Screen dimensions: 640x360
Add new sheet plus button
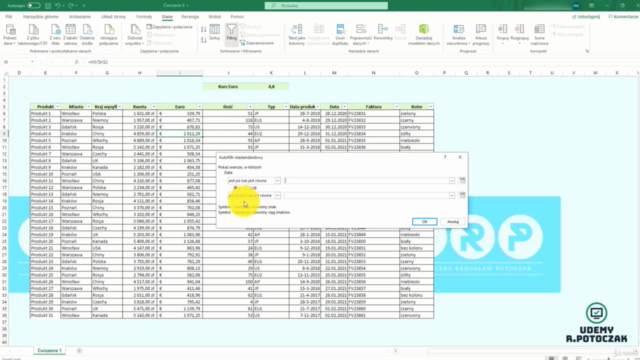click(x=79, y=351)
